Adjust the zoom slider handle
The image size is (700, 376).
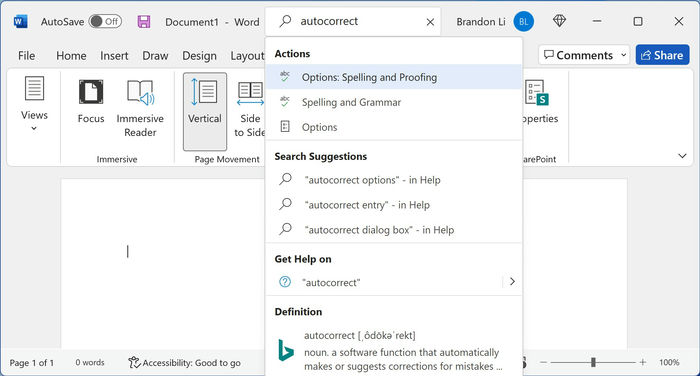pyautogui.click(x=593, y=362)
